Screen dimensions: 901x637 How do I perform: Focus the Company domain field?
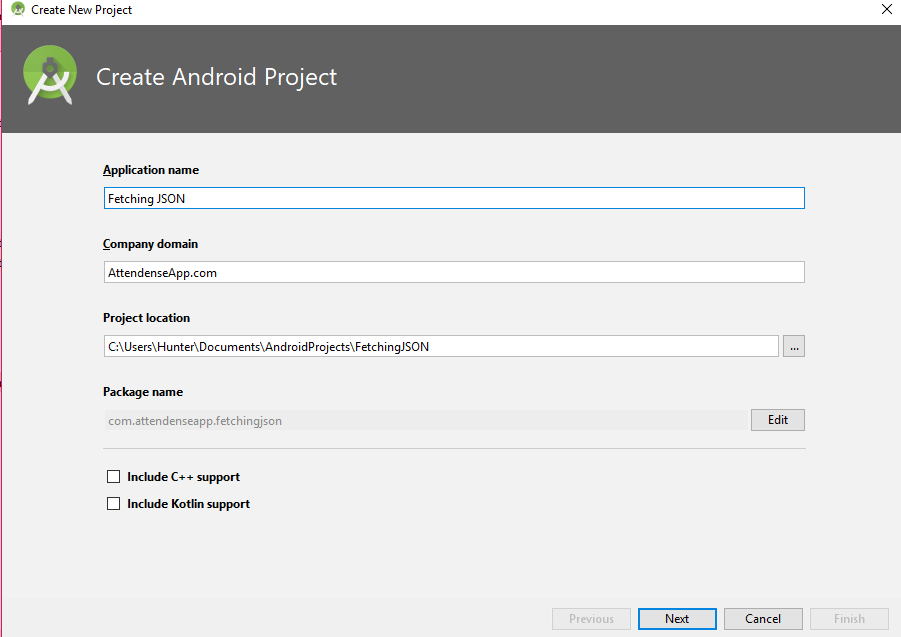click(454, 272)
